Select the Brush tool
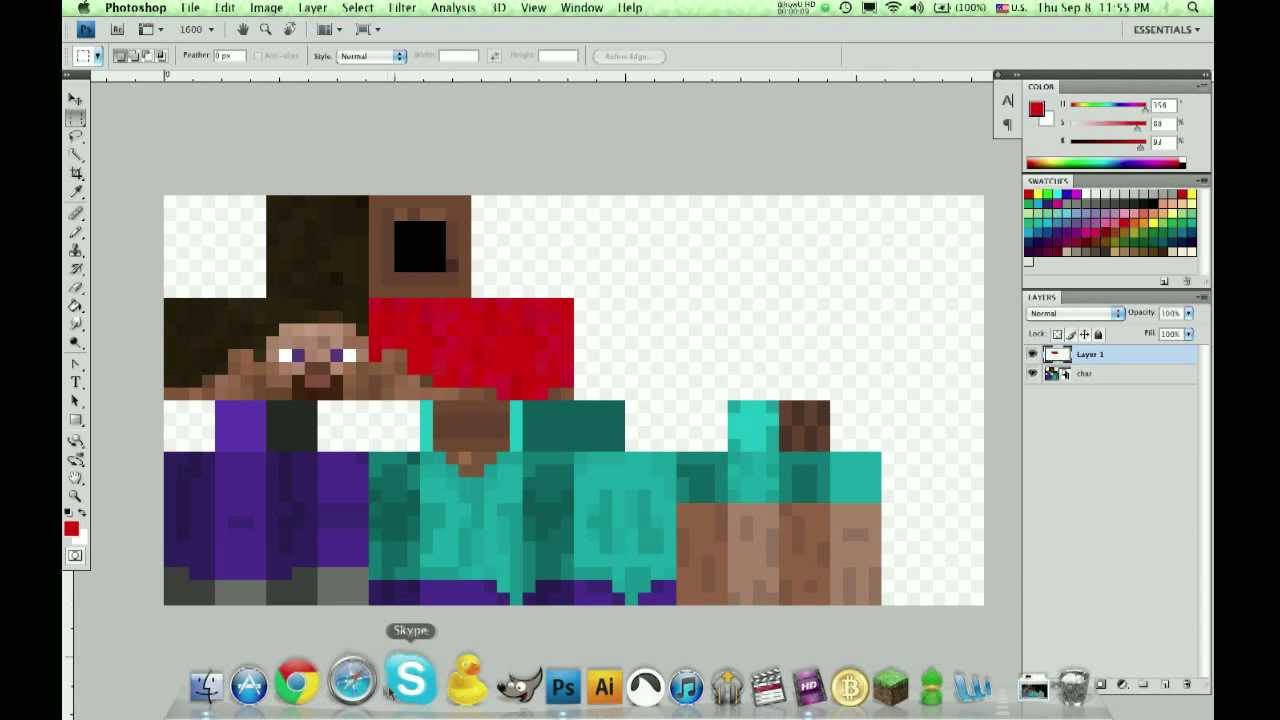Image resolution: width=1280 pixels, height=720 pixels. pos(76,232)
